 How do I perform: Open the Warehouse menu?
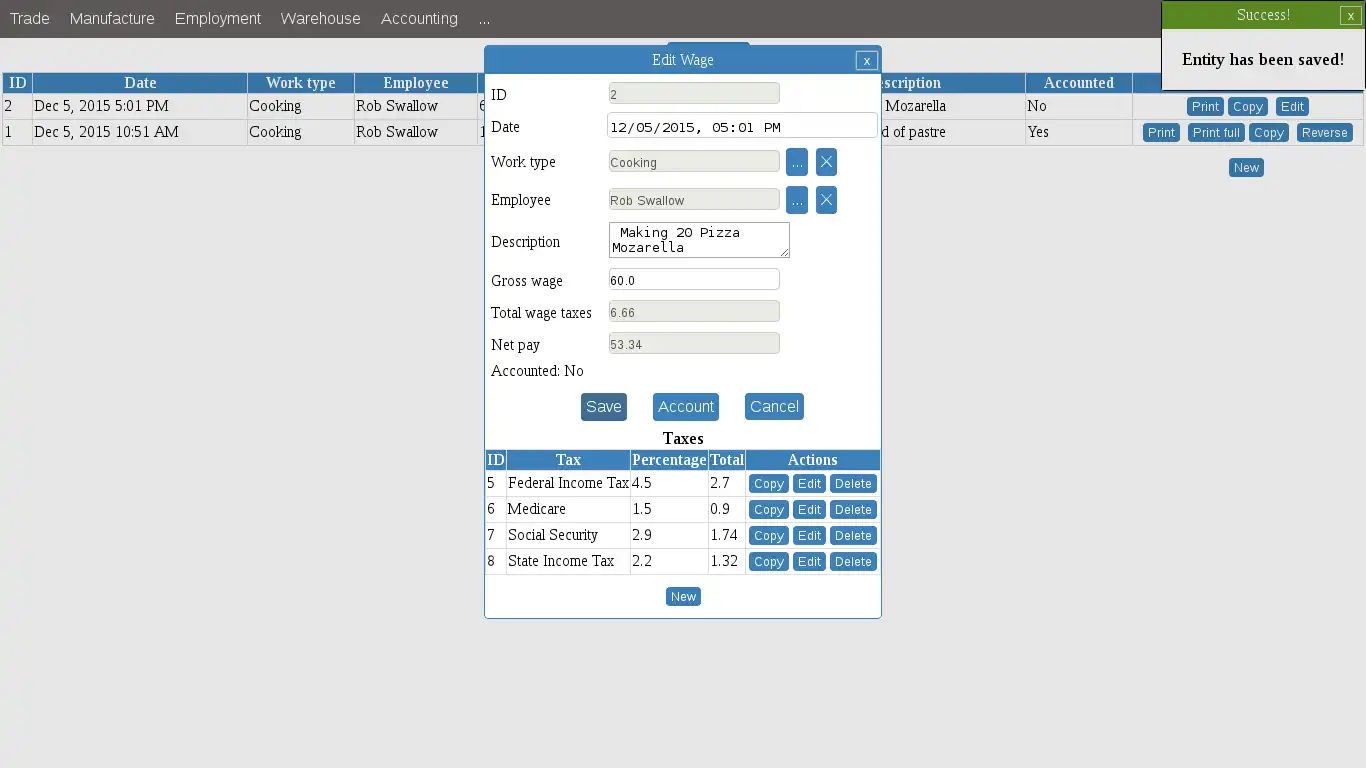click(x=321, y=18)
